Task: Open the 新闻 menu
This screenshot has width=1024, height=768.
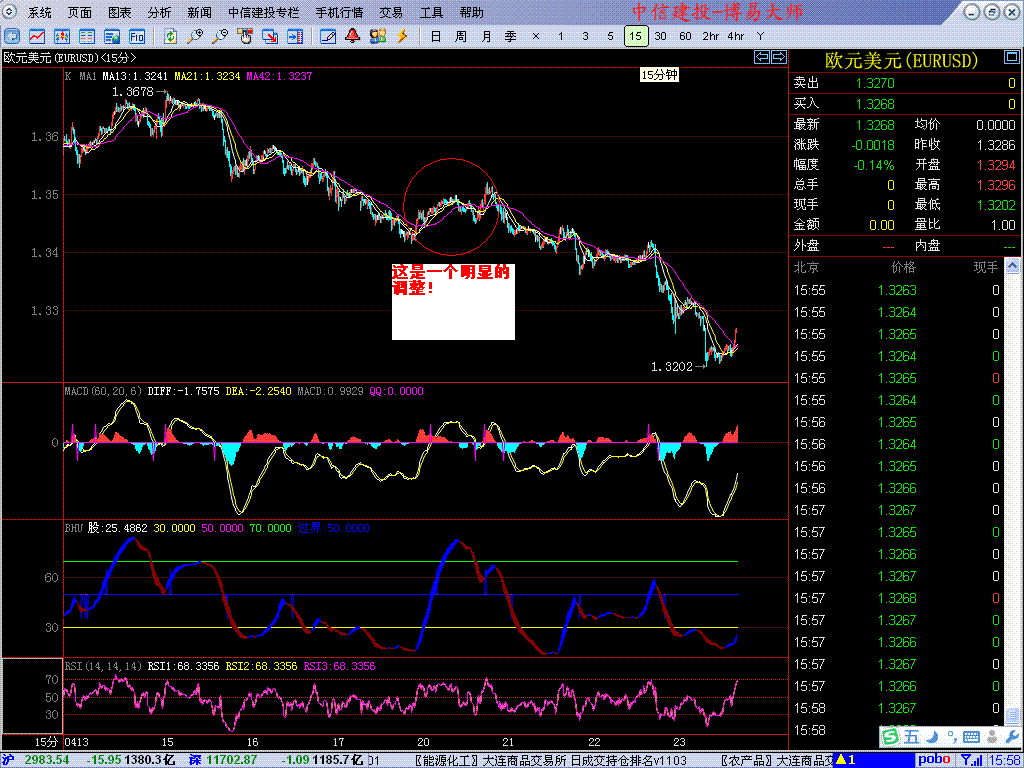Action: [x=200, y=12]
